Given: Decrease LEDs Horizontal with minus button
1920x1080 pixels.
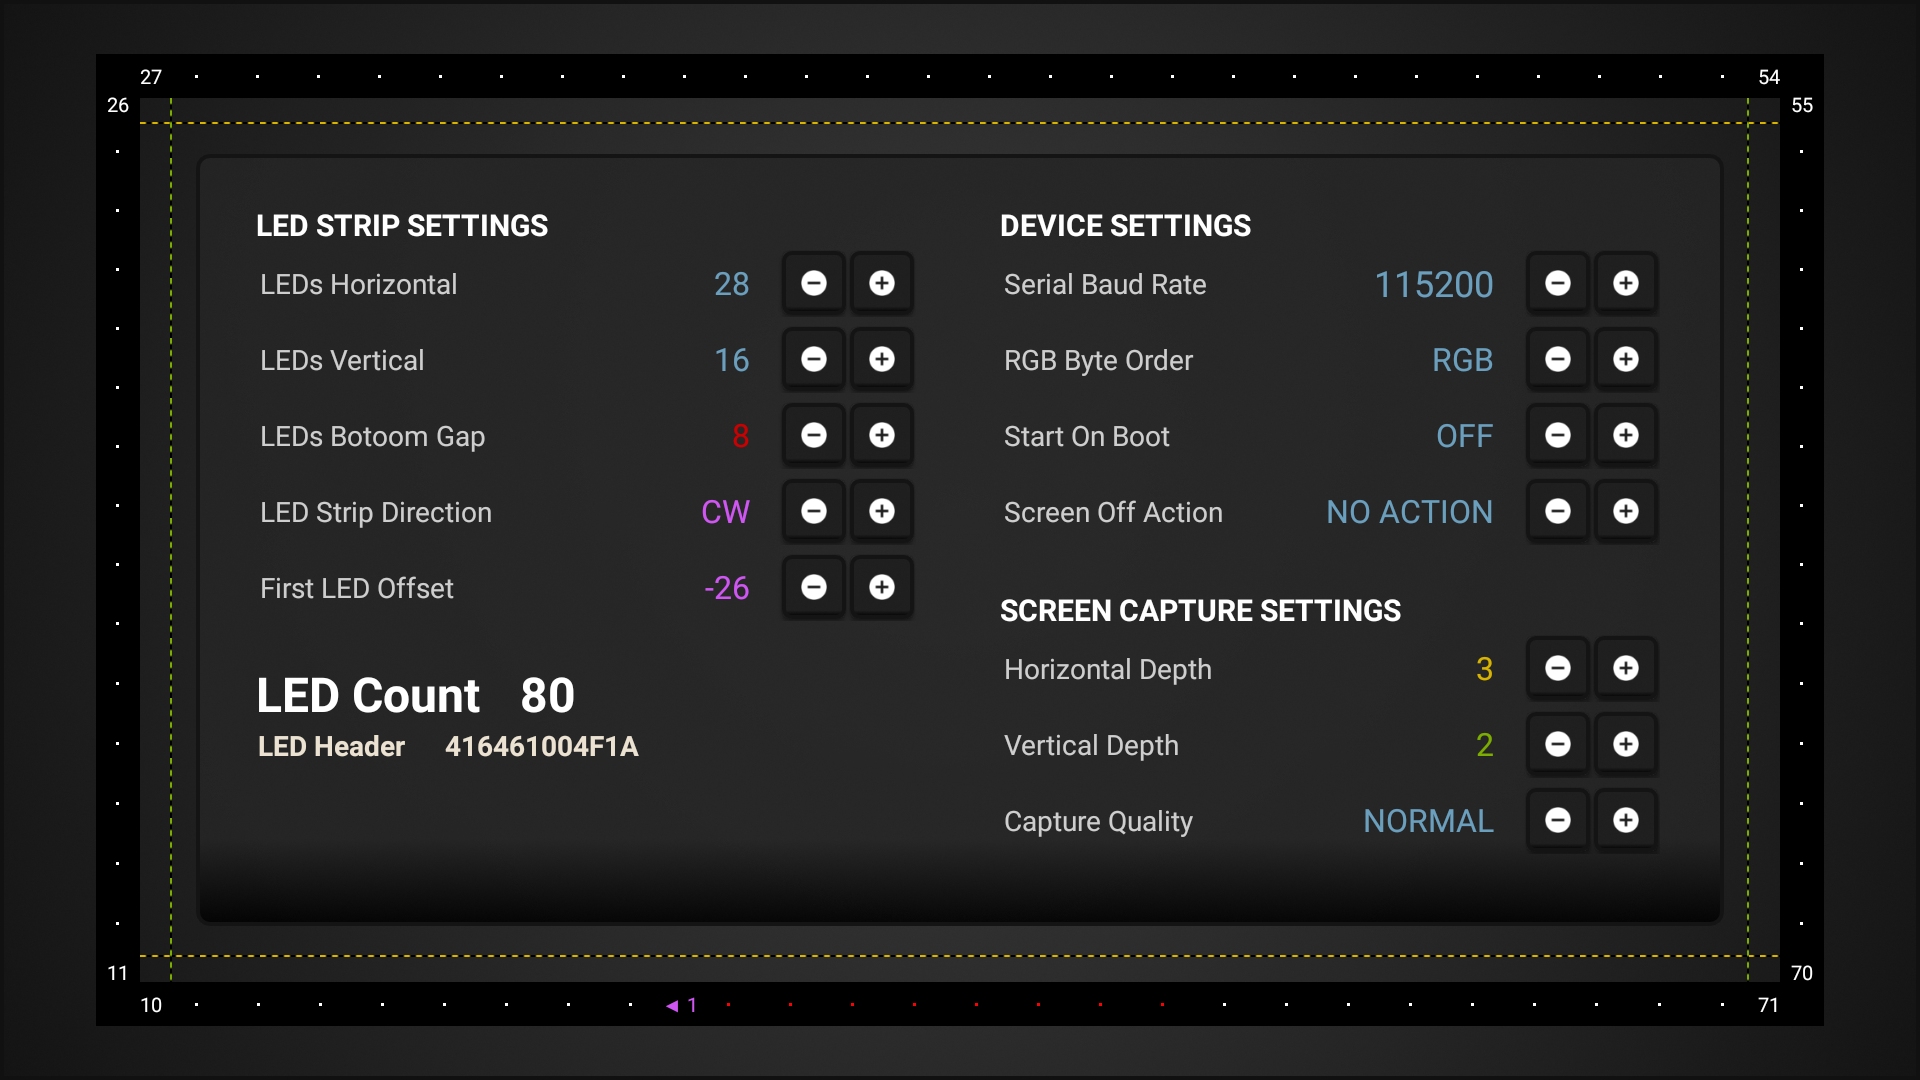Looking at the screenshot, I should 814,284.
